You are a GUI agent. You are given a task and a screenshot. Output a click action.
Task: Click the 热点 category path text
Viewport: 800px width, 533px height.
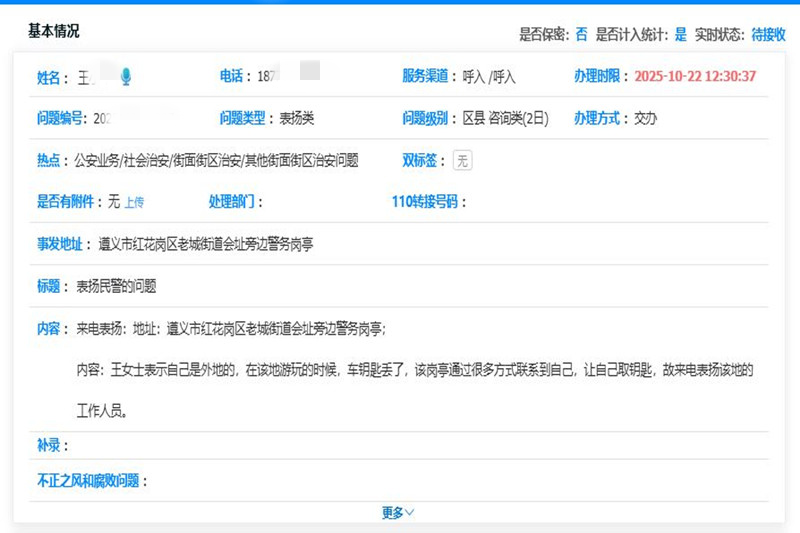tap(216, 161)
